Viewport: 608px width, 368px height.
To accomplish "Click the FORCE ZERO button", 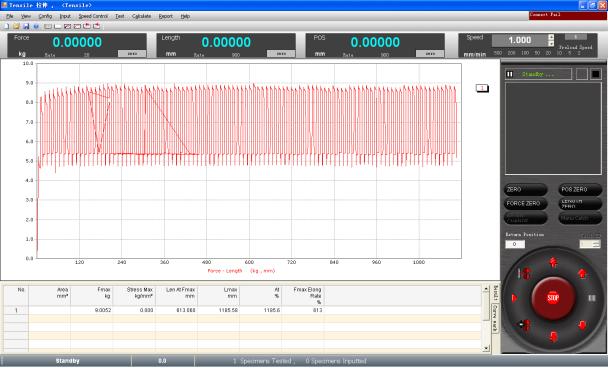I will coord(525,203).
